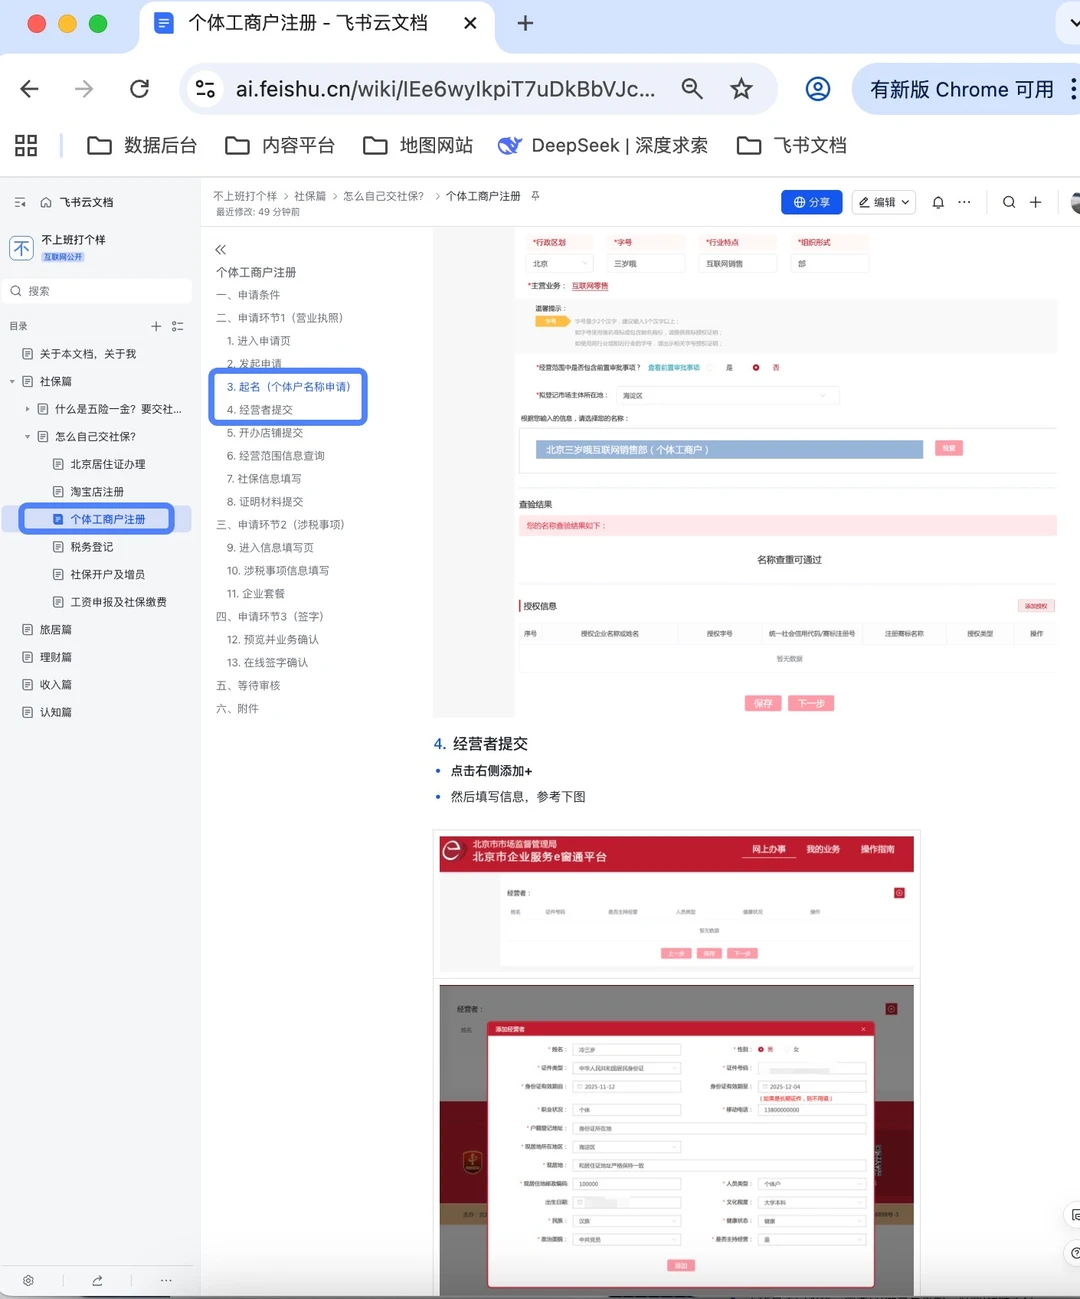This screenshot has width=1080, height=1299.
Task: Jump to outline item 一、申请条件
Action: tap(248, 295)
